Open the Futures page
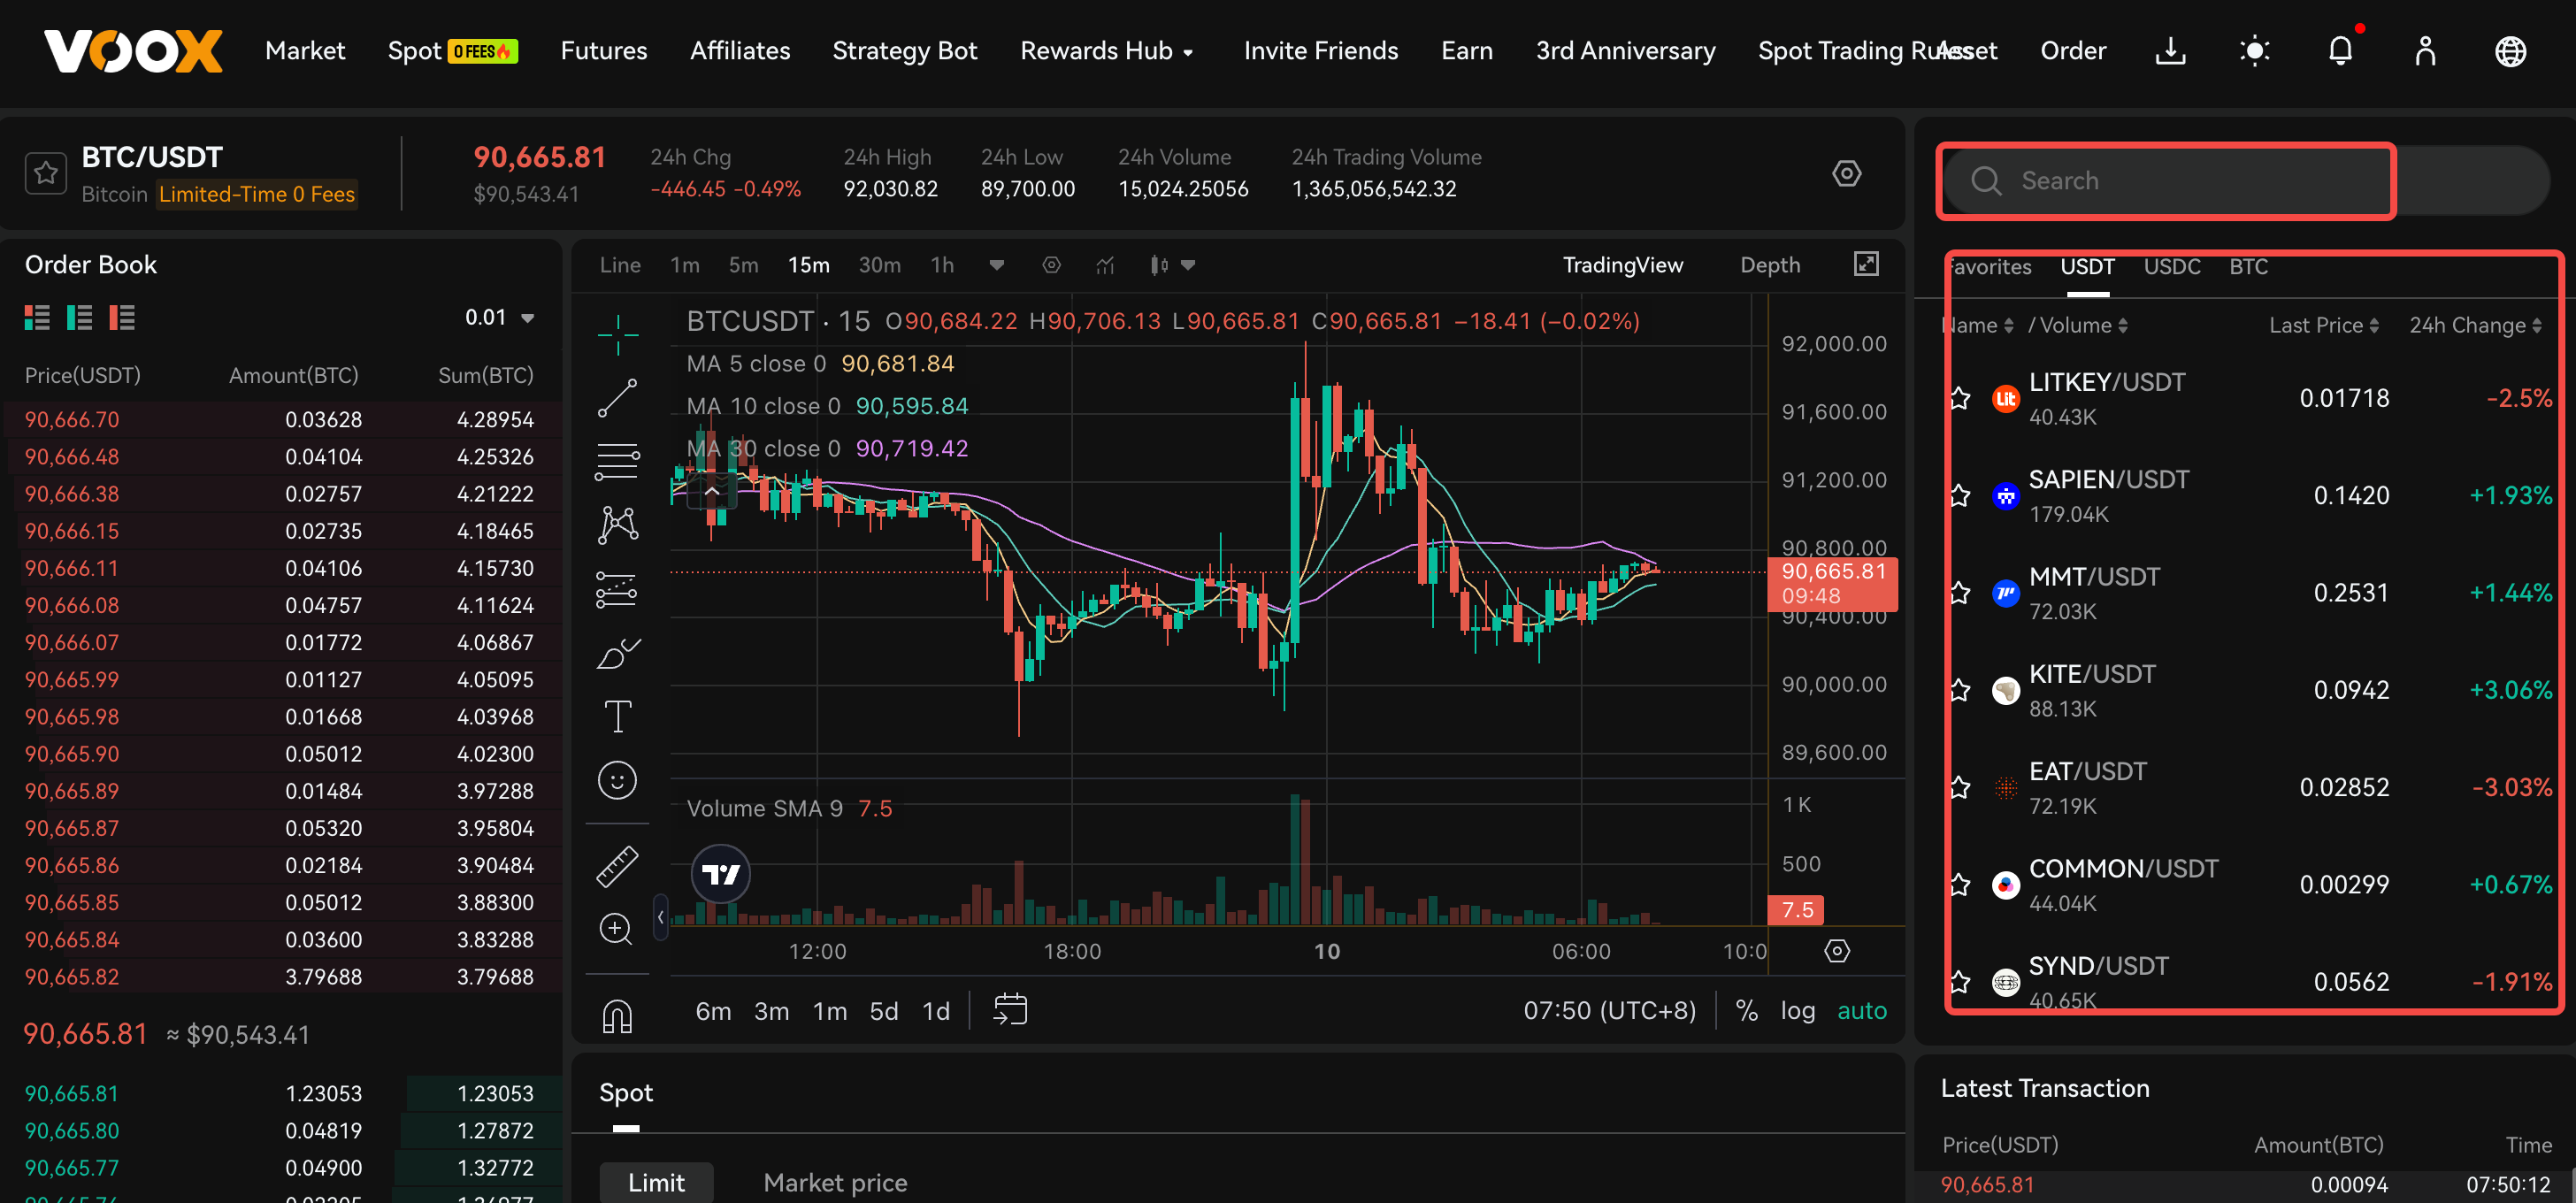2576x1203 pixels. (x=604, y=51)
